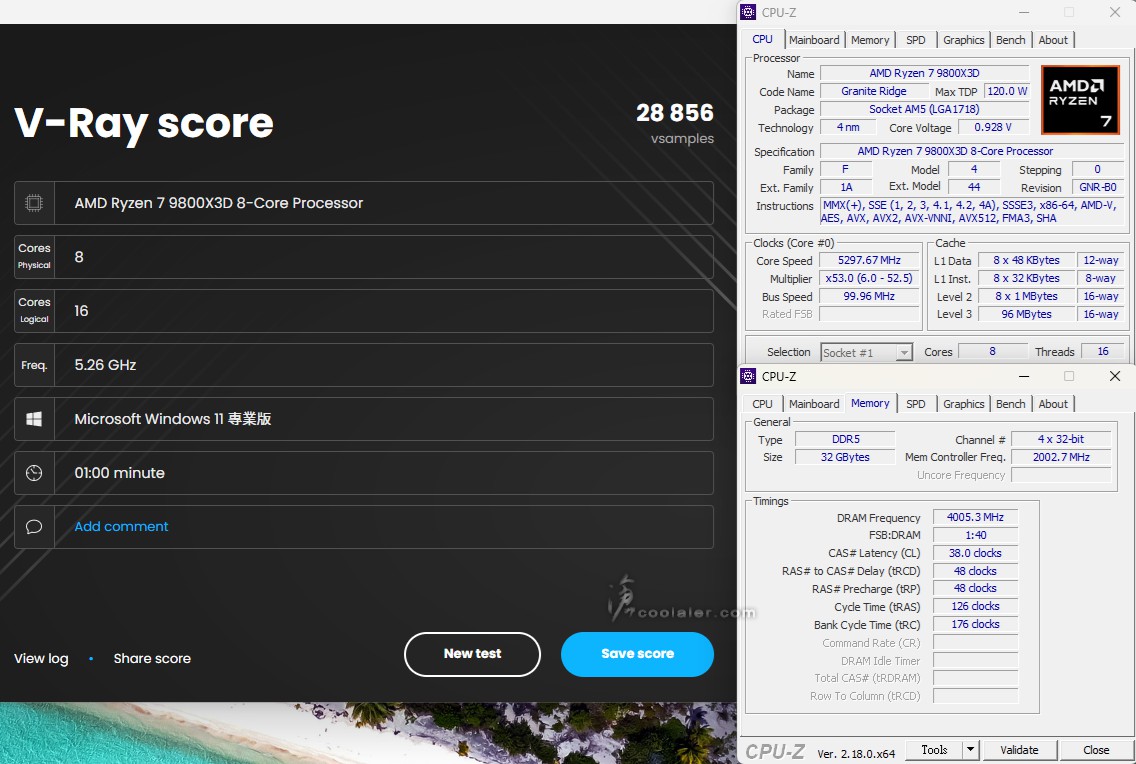Expand the Tools dropdown arrow
Viewport: 1136px width, 764px height.
click(x=969, y=750)
